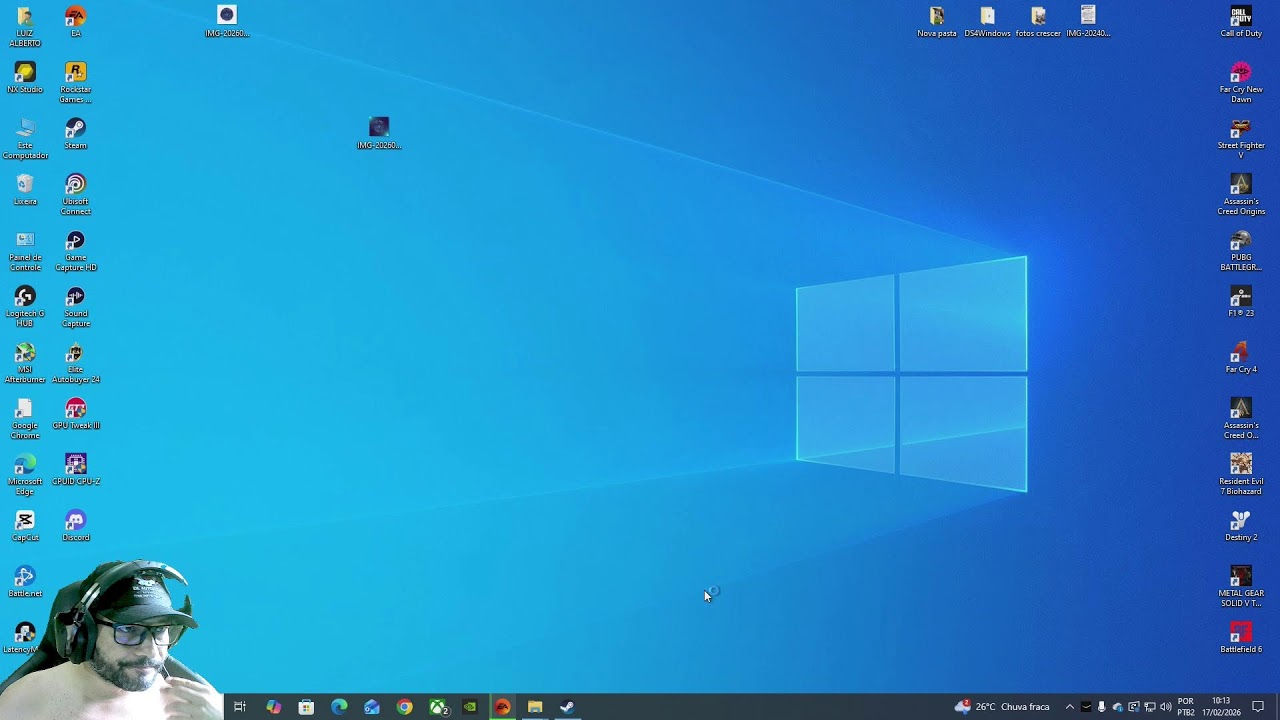This screenshot has width=1280, height=720.
Task: Select the Discord desktop shortcut
Action: click(75, 526)
